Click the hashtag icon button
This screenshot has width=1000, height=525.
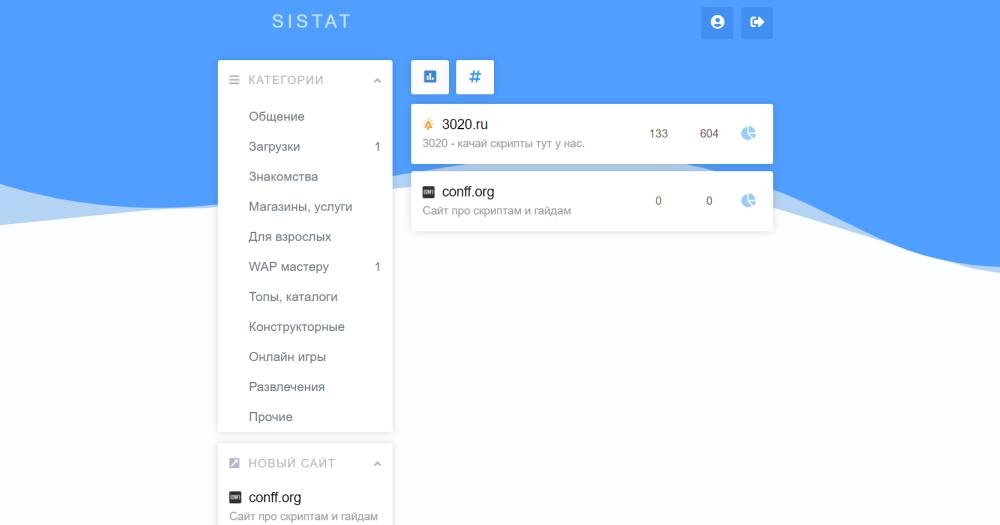coord(475,77)
